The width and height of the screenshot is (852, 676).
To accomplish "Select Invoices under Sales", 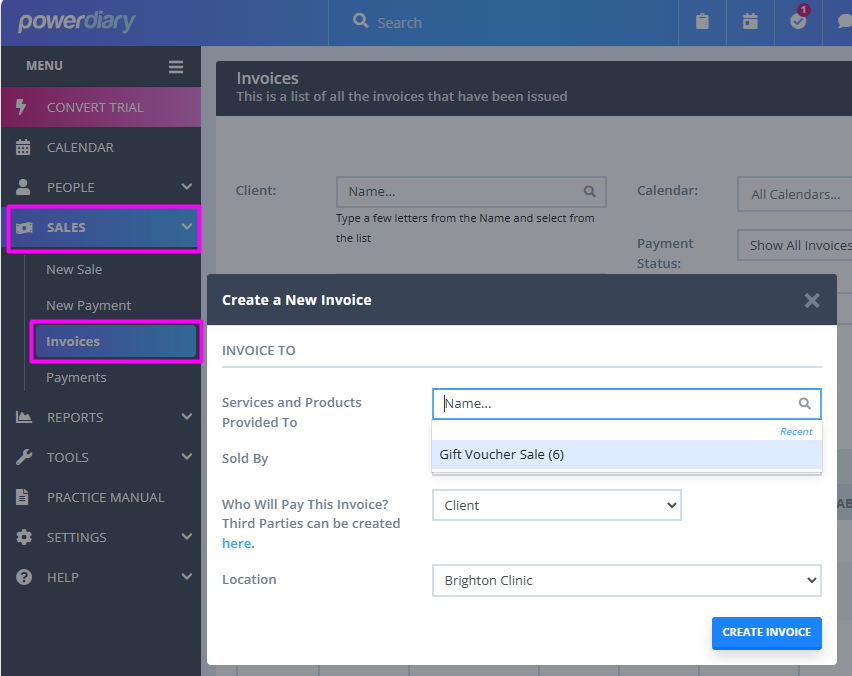I will (115, 341).
